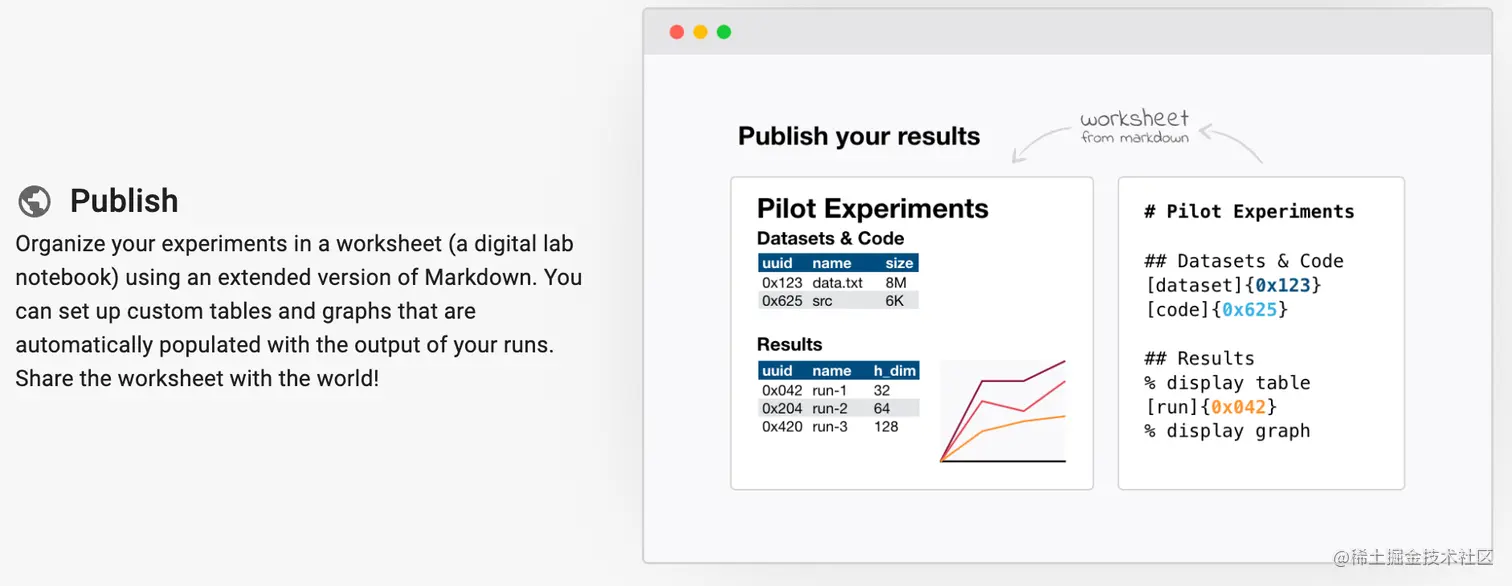
Task: Click the h_dim column header
Action: 894,371
